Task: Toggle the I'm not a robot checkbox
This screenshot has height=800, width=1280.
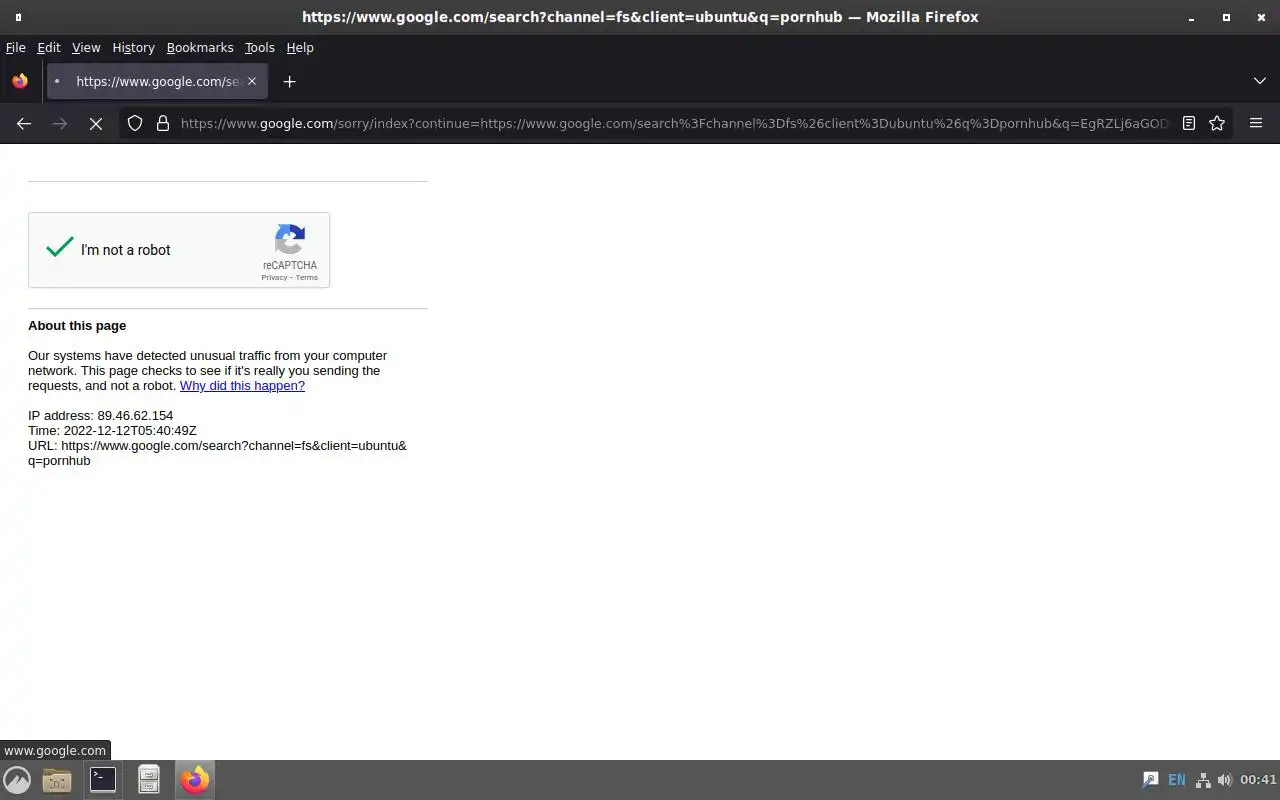Action: 60,248
